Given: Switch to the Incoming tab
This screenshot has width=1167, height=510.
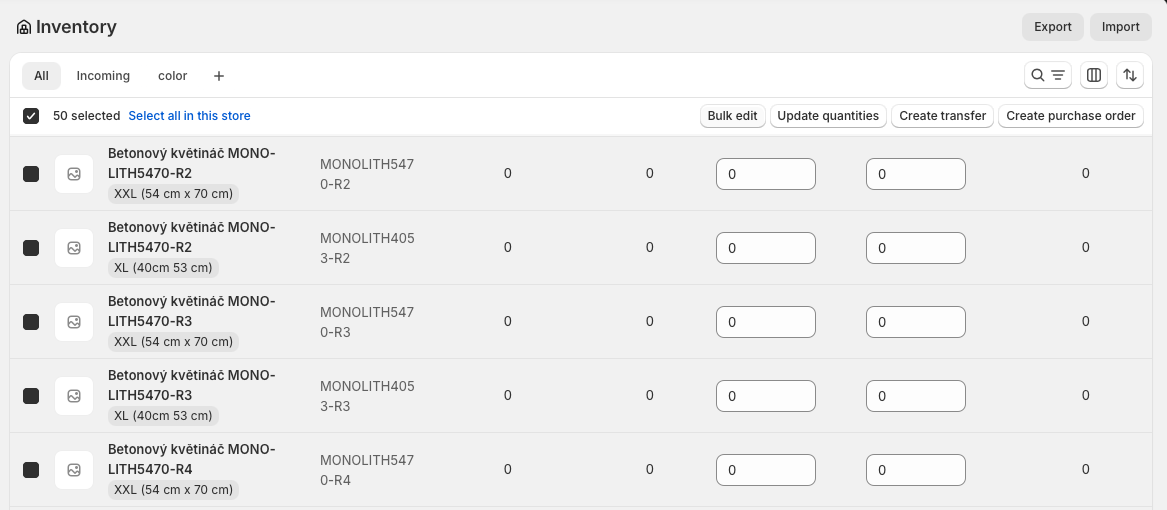Looking at the screenshot, I should tap(103, 76).
